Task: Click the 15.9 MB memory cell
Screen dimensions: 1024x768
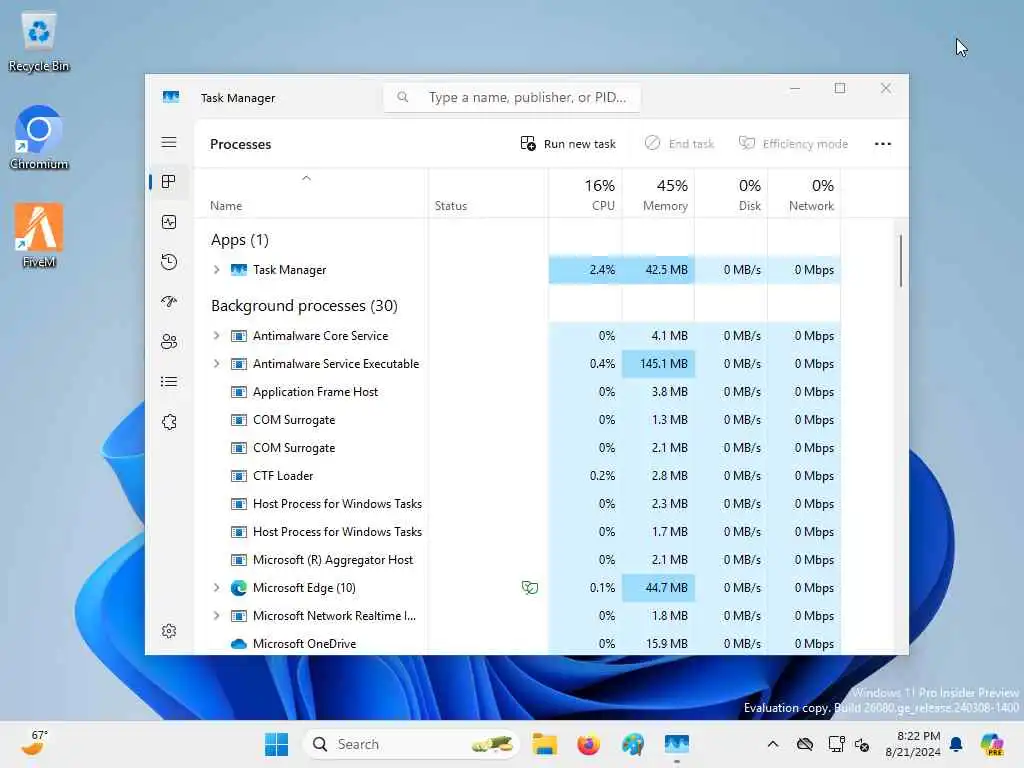Action: click(658, 644)
